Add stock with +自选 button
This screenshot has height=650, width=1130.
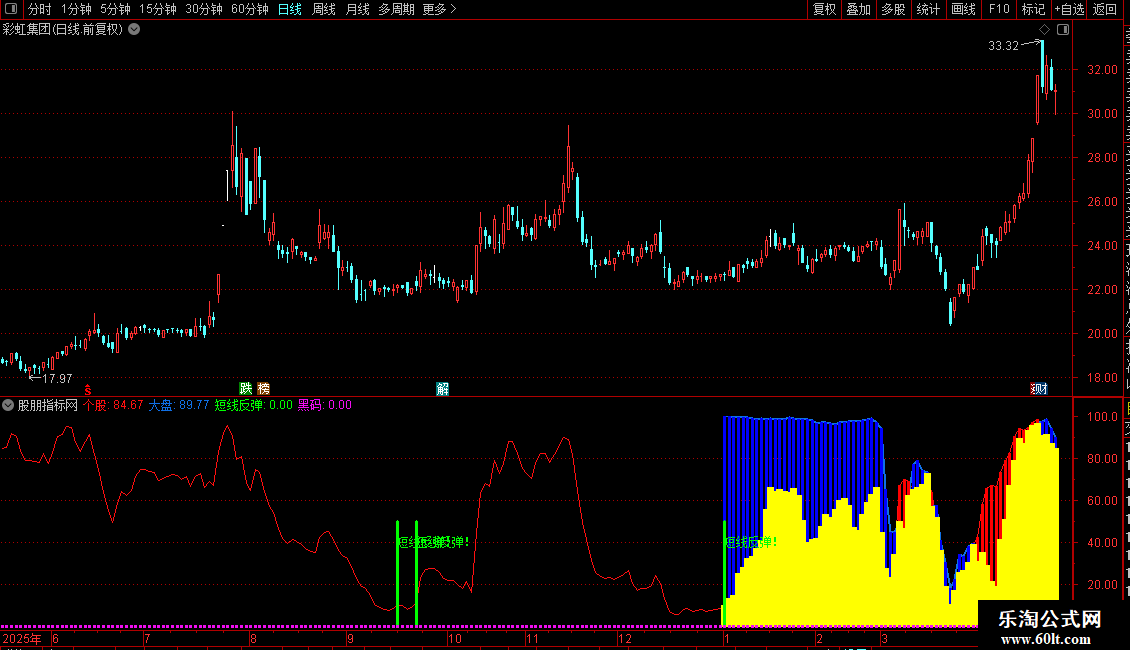[x=1069, y=9]
